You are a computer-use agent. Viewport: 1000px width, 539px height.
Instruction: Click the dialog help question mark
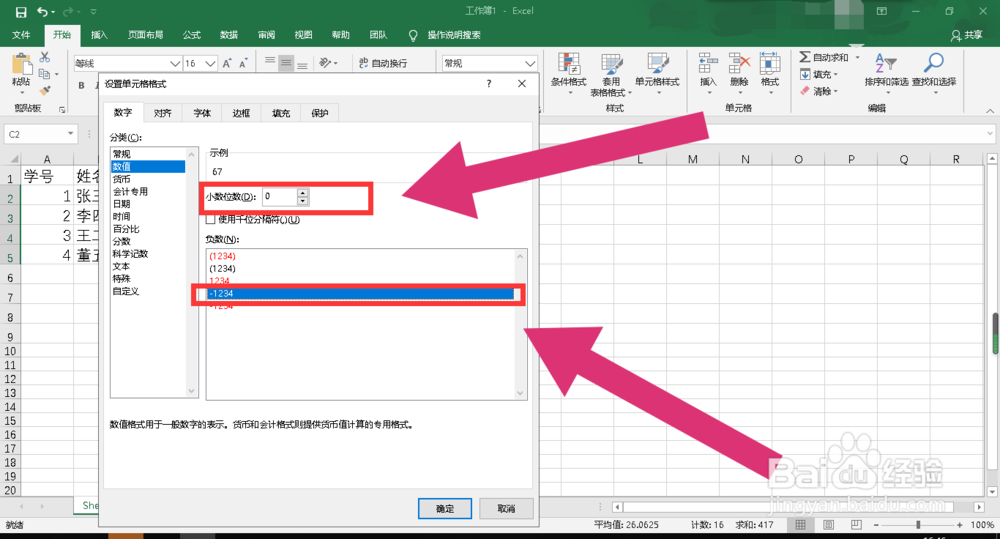click(489, 84)
